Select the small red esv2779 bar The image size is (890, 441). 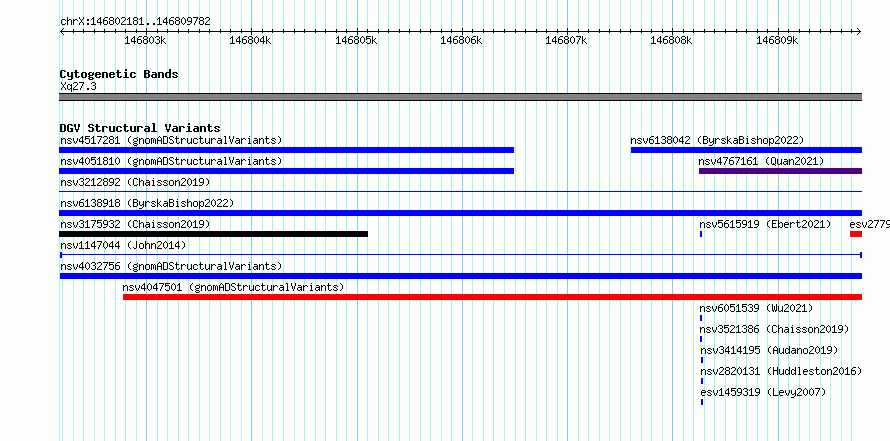point(856,234)
